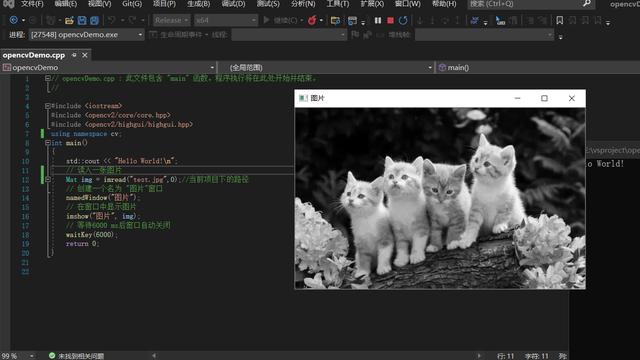Open the 扩展(X) menu
This screenshot has height=360, width=640.
click(372, 4)
